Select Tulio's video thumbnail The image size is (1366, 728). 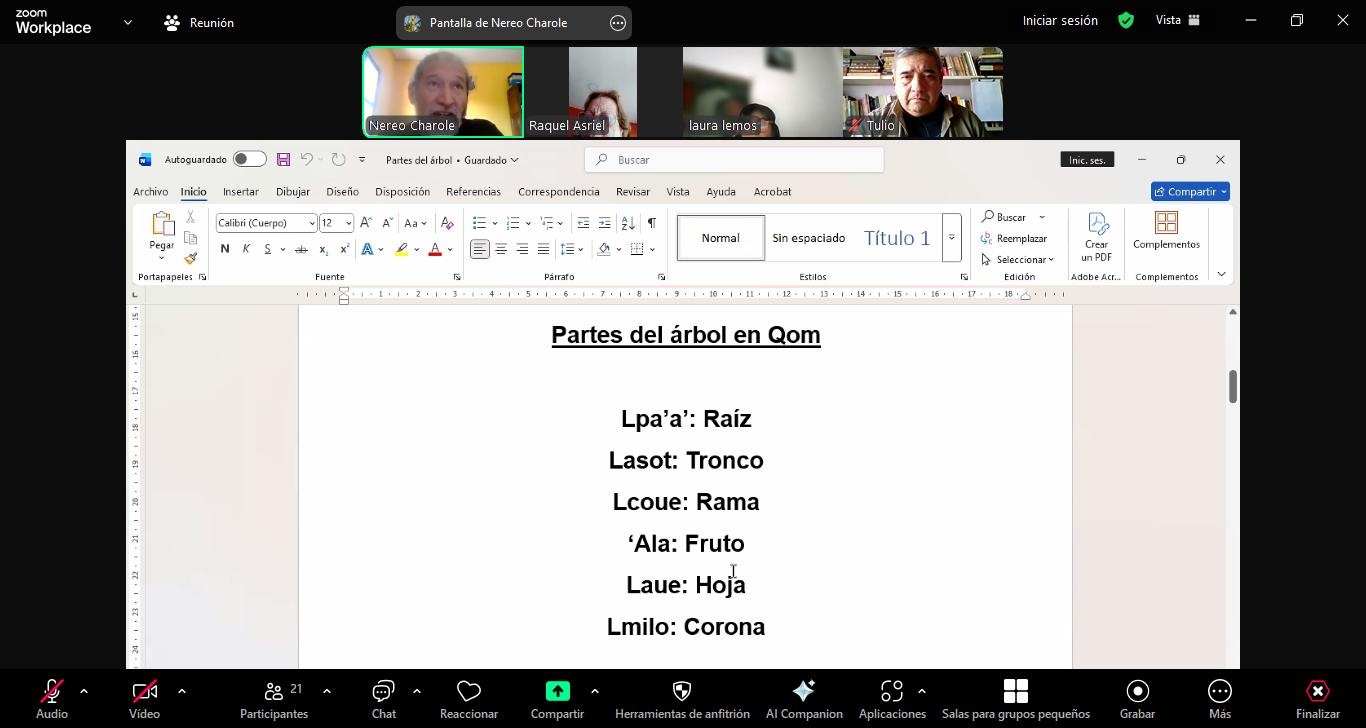pyautogui.click(x=922, y=92)
